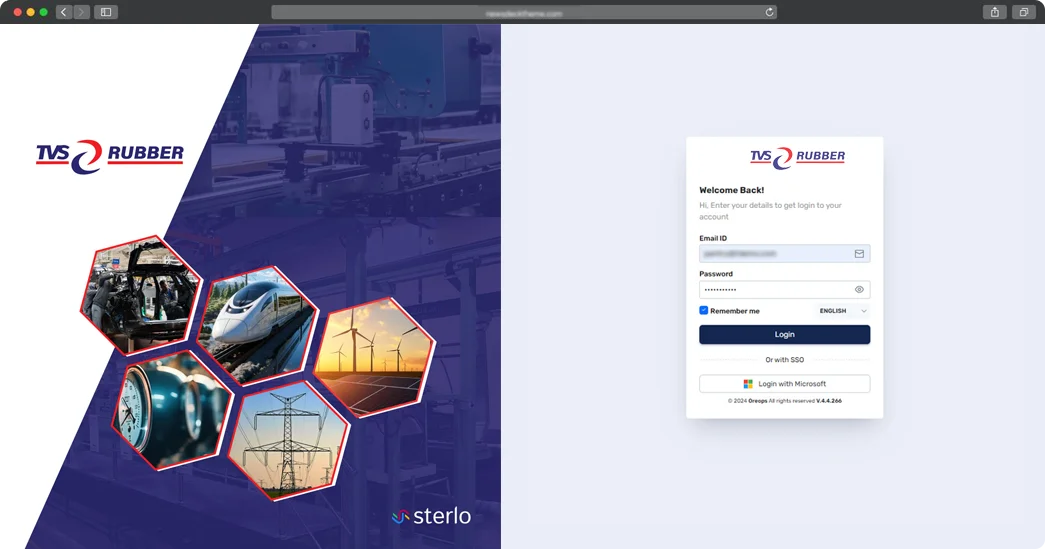
Task: Click the Sterlo logo at bottom
Action: click(431, 517)
